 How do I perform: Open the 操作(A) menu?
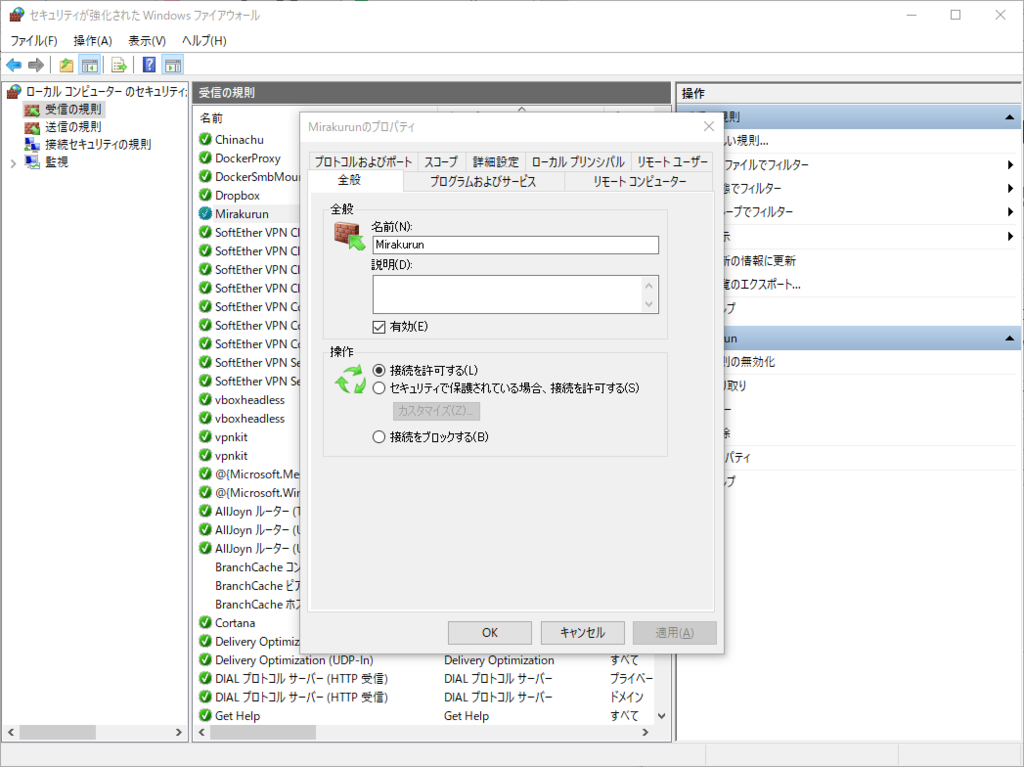93,41
